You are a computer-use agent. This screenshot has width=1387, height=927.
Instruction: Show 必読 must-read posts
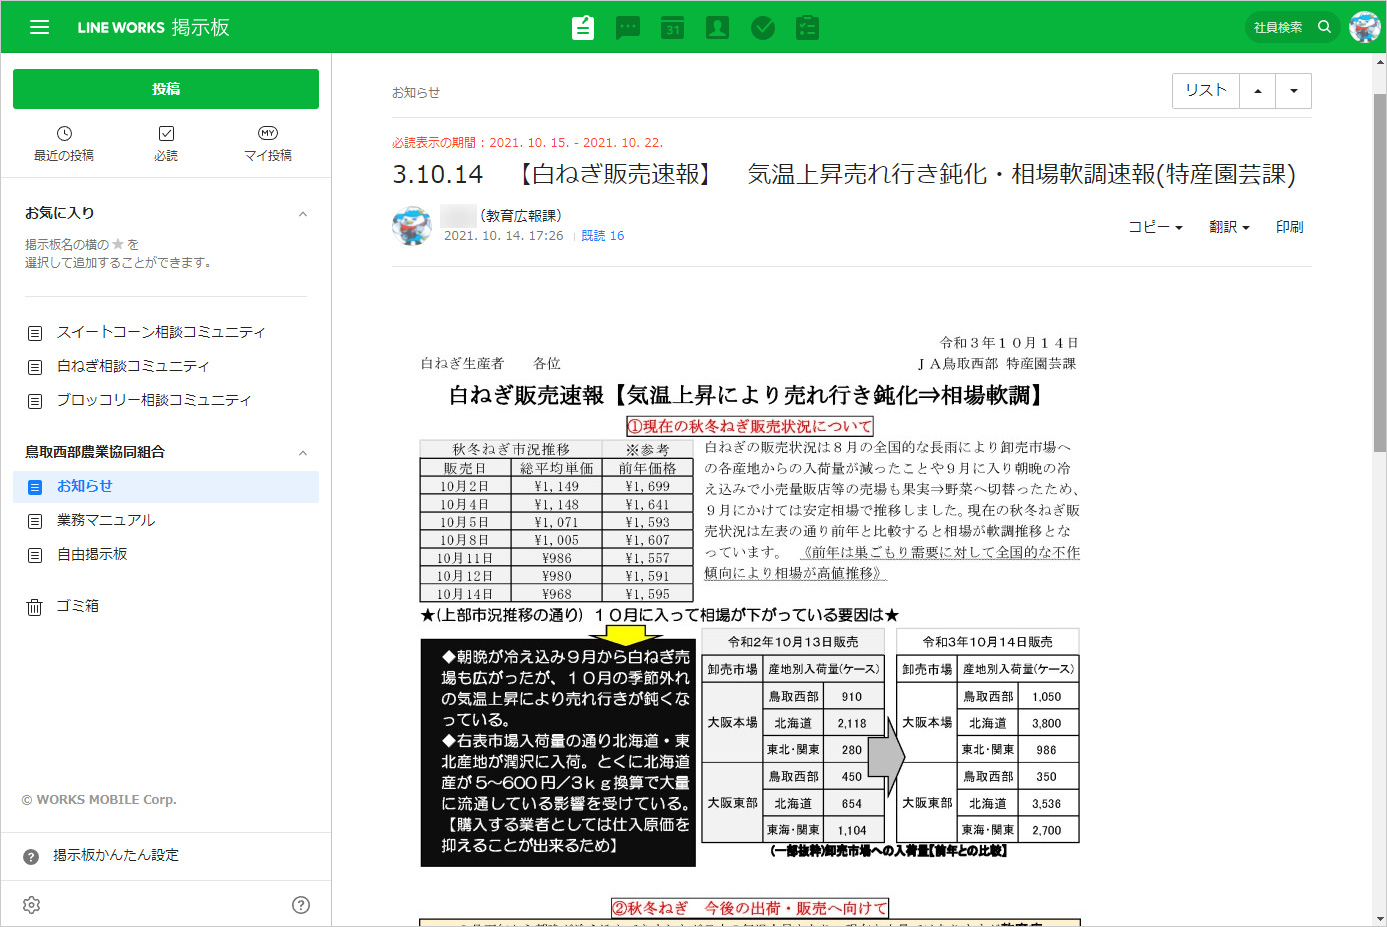[166, 143]
